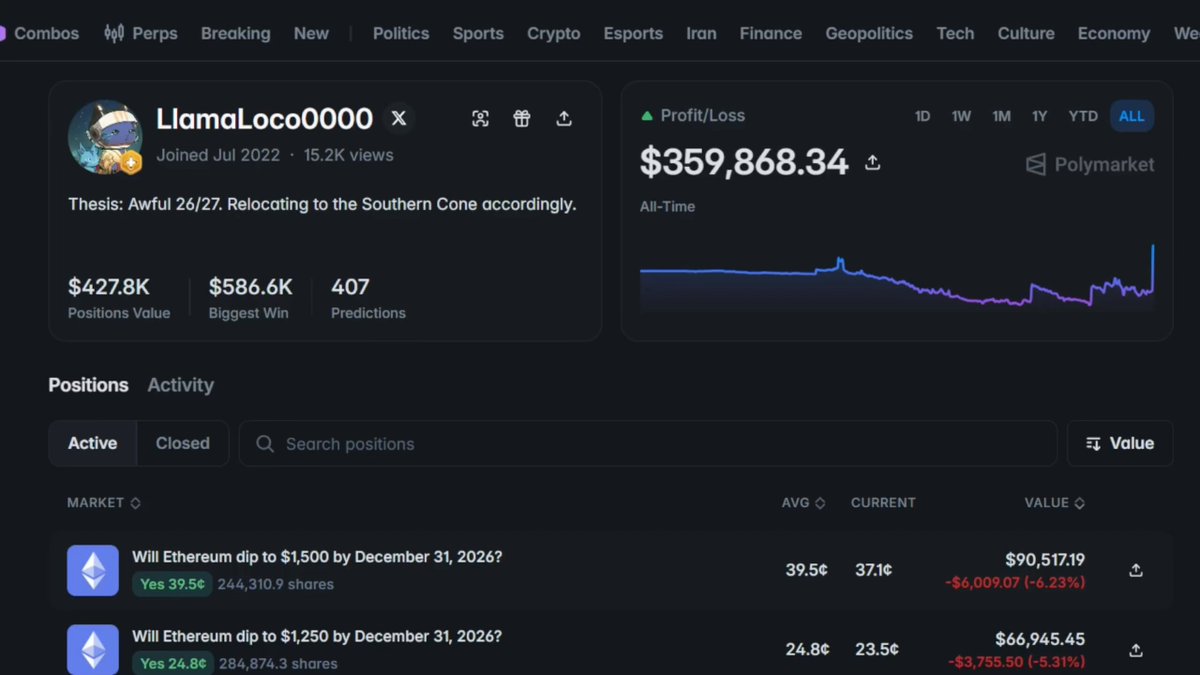Open the Sports category in navigation
The height and width of the screenshot is (675, 1200).
[x=478, y=33]
